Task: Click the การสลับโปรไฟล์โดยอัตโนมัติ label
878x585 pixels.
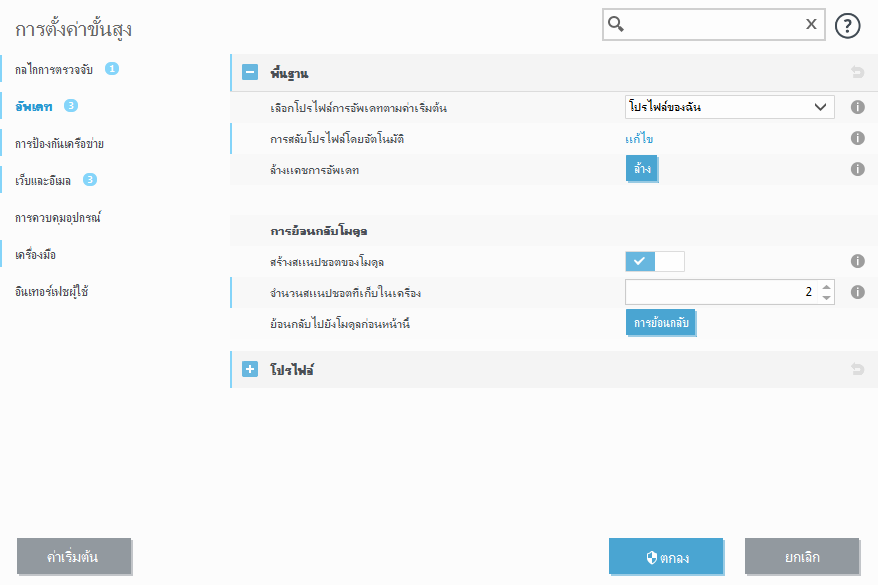Action: (337, 139)
